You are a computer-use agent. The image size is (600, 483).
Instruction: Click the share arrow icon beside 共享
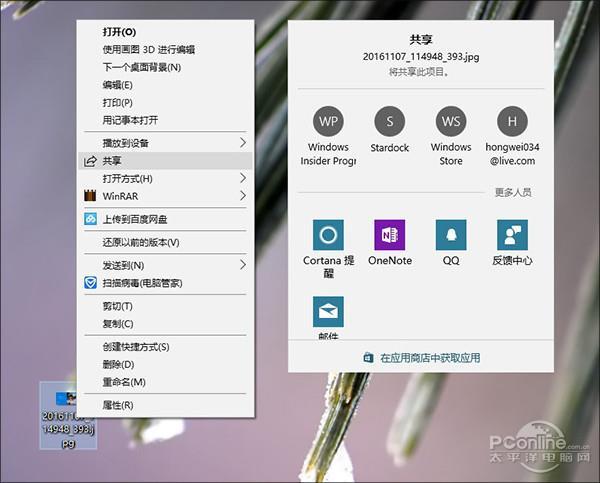(x=90, y=161)
